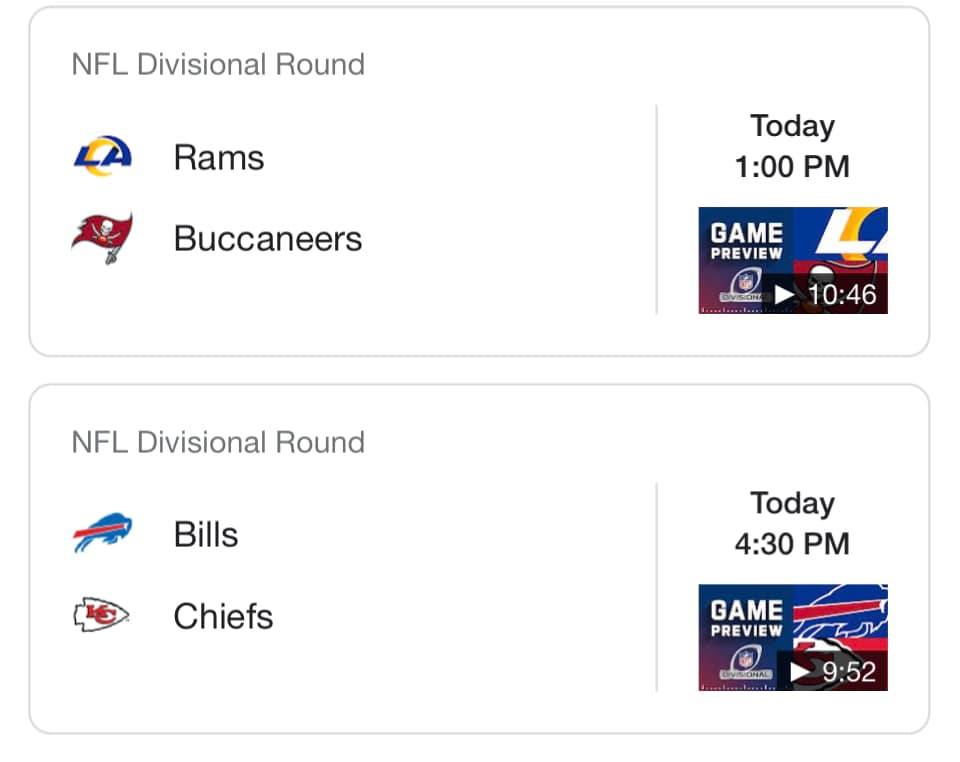The height and width of the screenshot is (762, 960).
Task: Click the second NFL Divisional Round heading
Action: point(218,442)
